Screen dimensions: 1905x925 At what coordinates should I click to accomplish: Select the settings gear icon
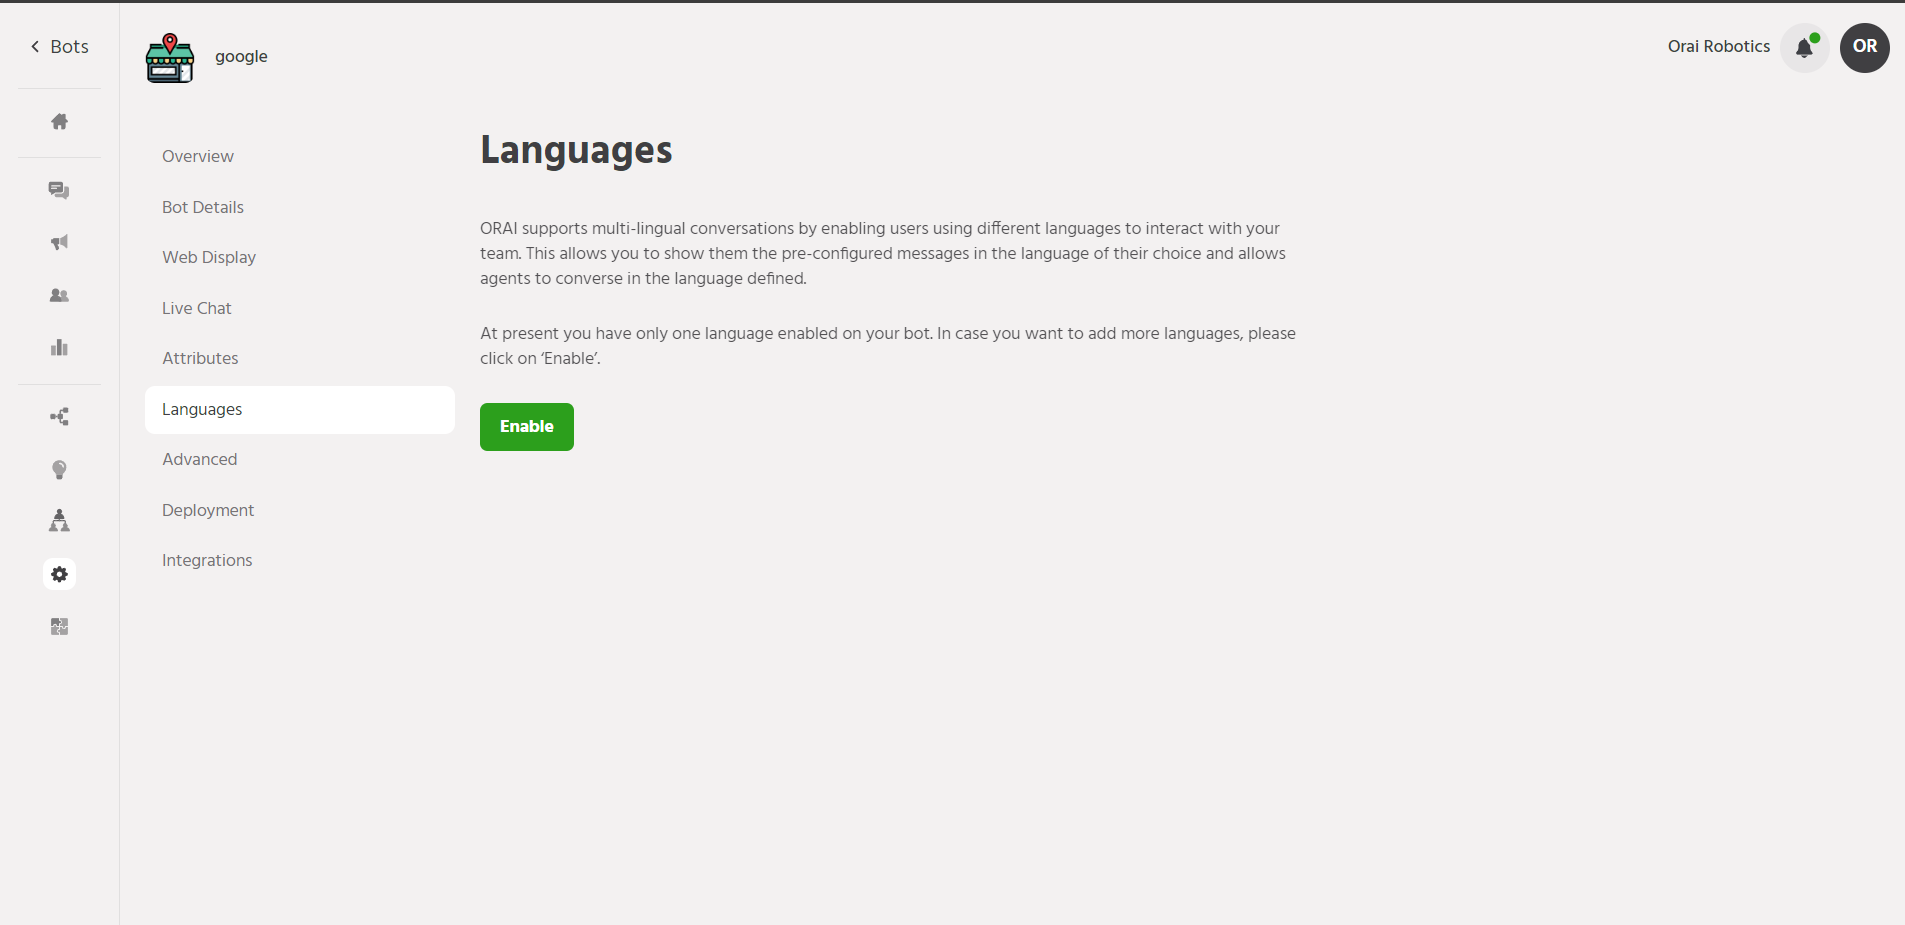coord(59,574)
